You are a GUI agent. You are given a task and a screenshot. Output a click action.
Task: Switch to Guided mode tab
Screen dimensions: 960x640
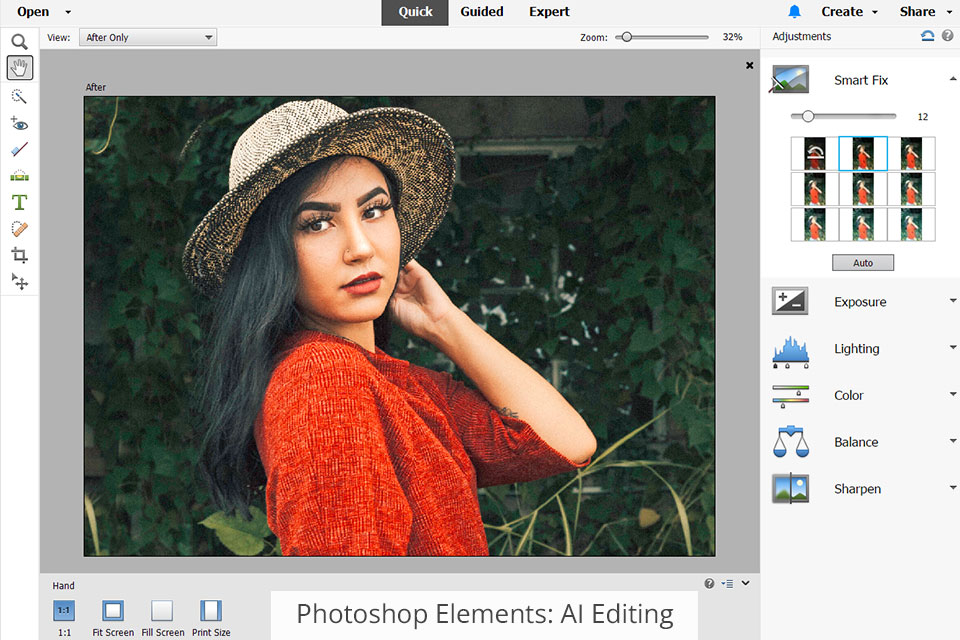pos(482,12)
